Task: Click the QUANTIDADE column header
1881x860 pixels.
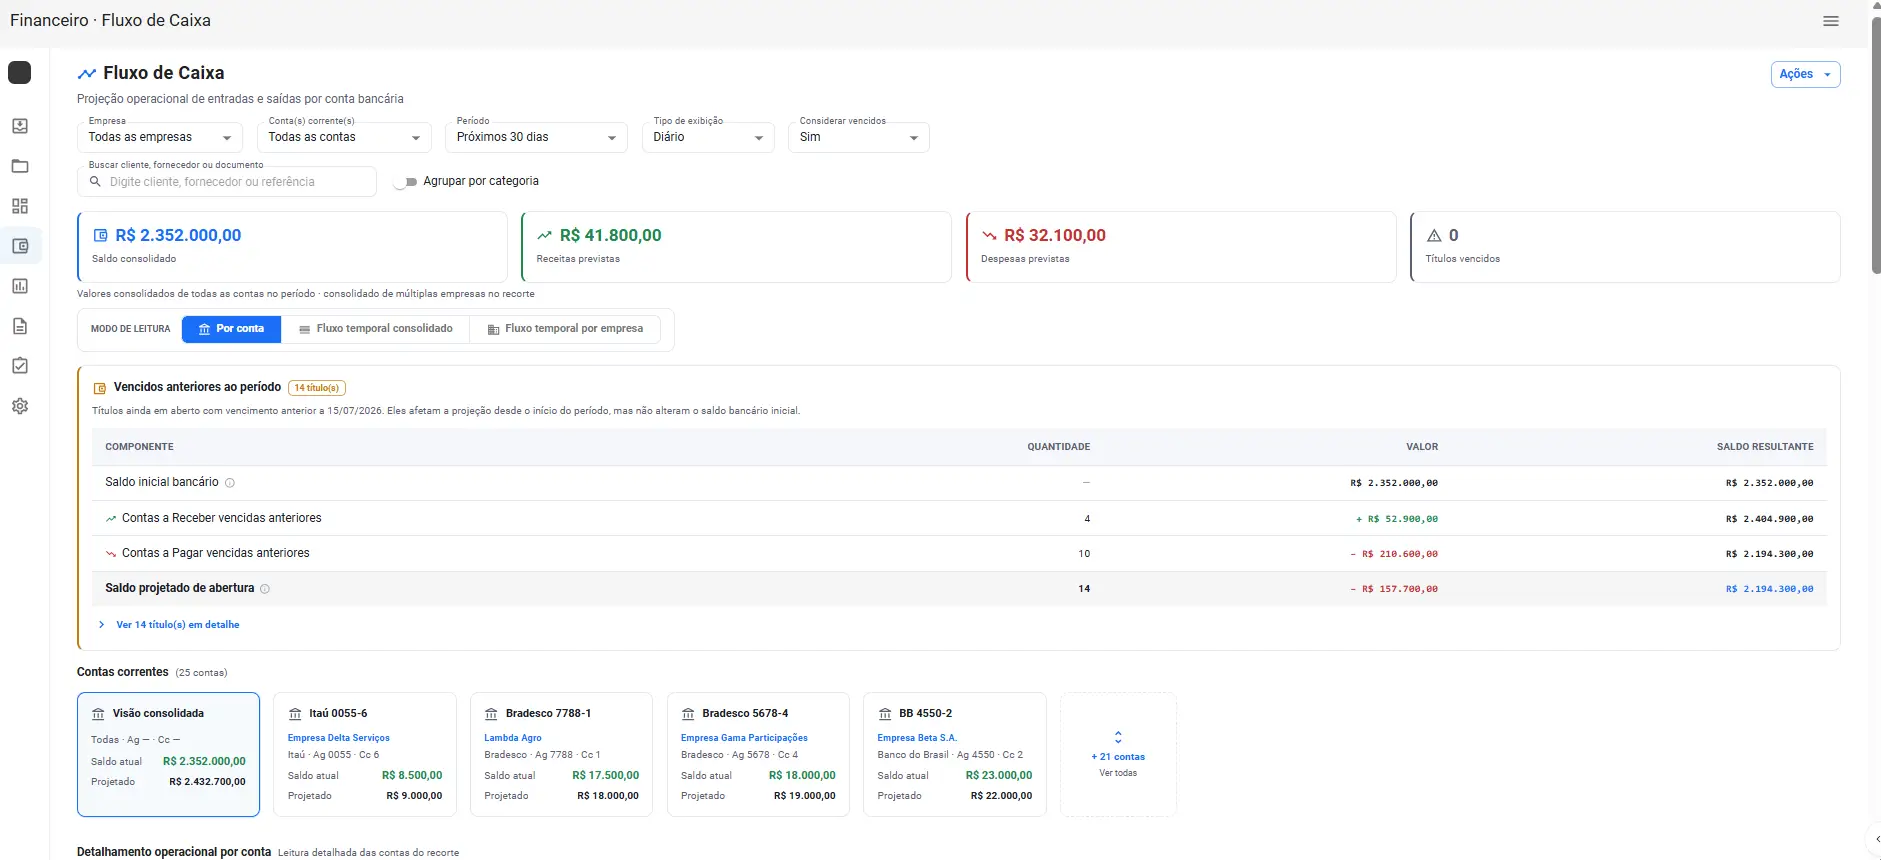Action: 1059,447
